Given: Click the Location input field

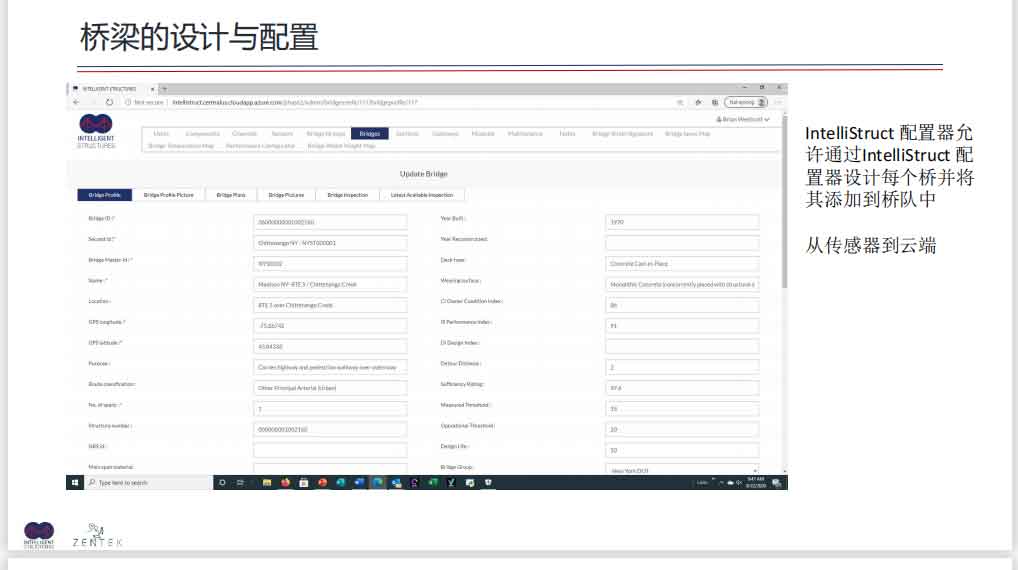Looking at the screenshot, I should [330, 305].
